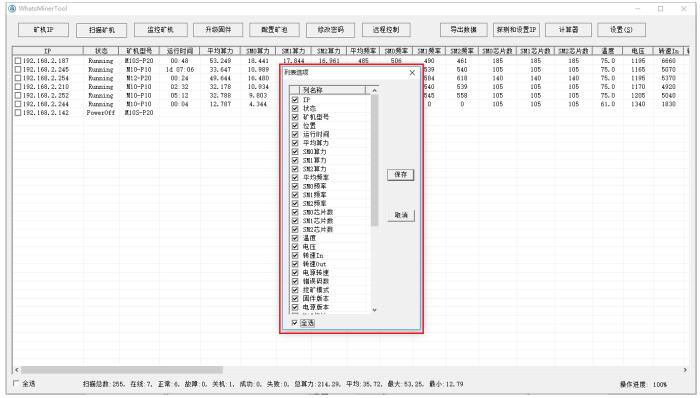Viewport: 700px width, 398px height.
Task: Uncheck the IP column checkbox in dialog
Action: point(295,100)
